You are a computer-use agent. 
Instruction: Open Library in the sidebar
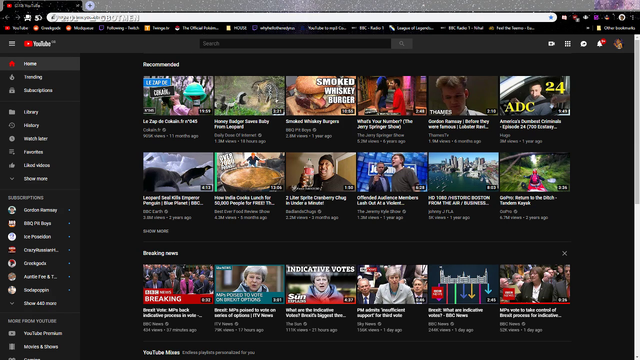(40, 112)
